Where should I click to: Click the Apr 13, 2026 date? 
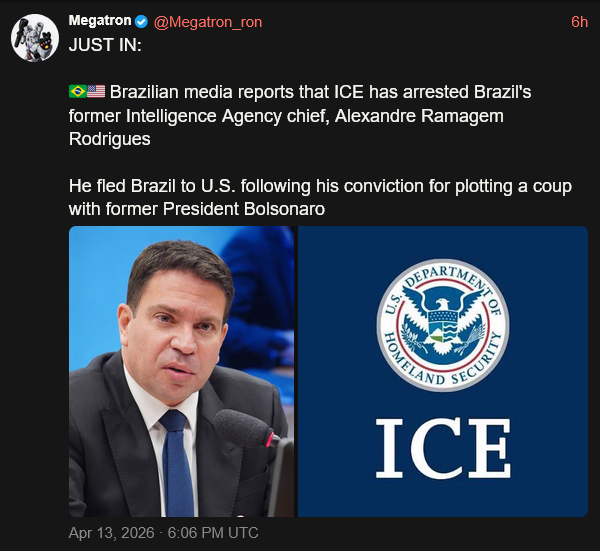coord(111,533)
